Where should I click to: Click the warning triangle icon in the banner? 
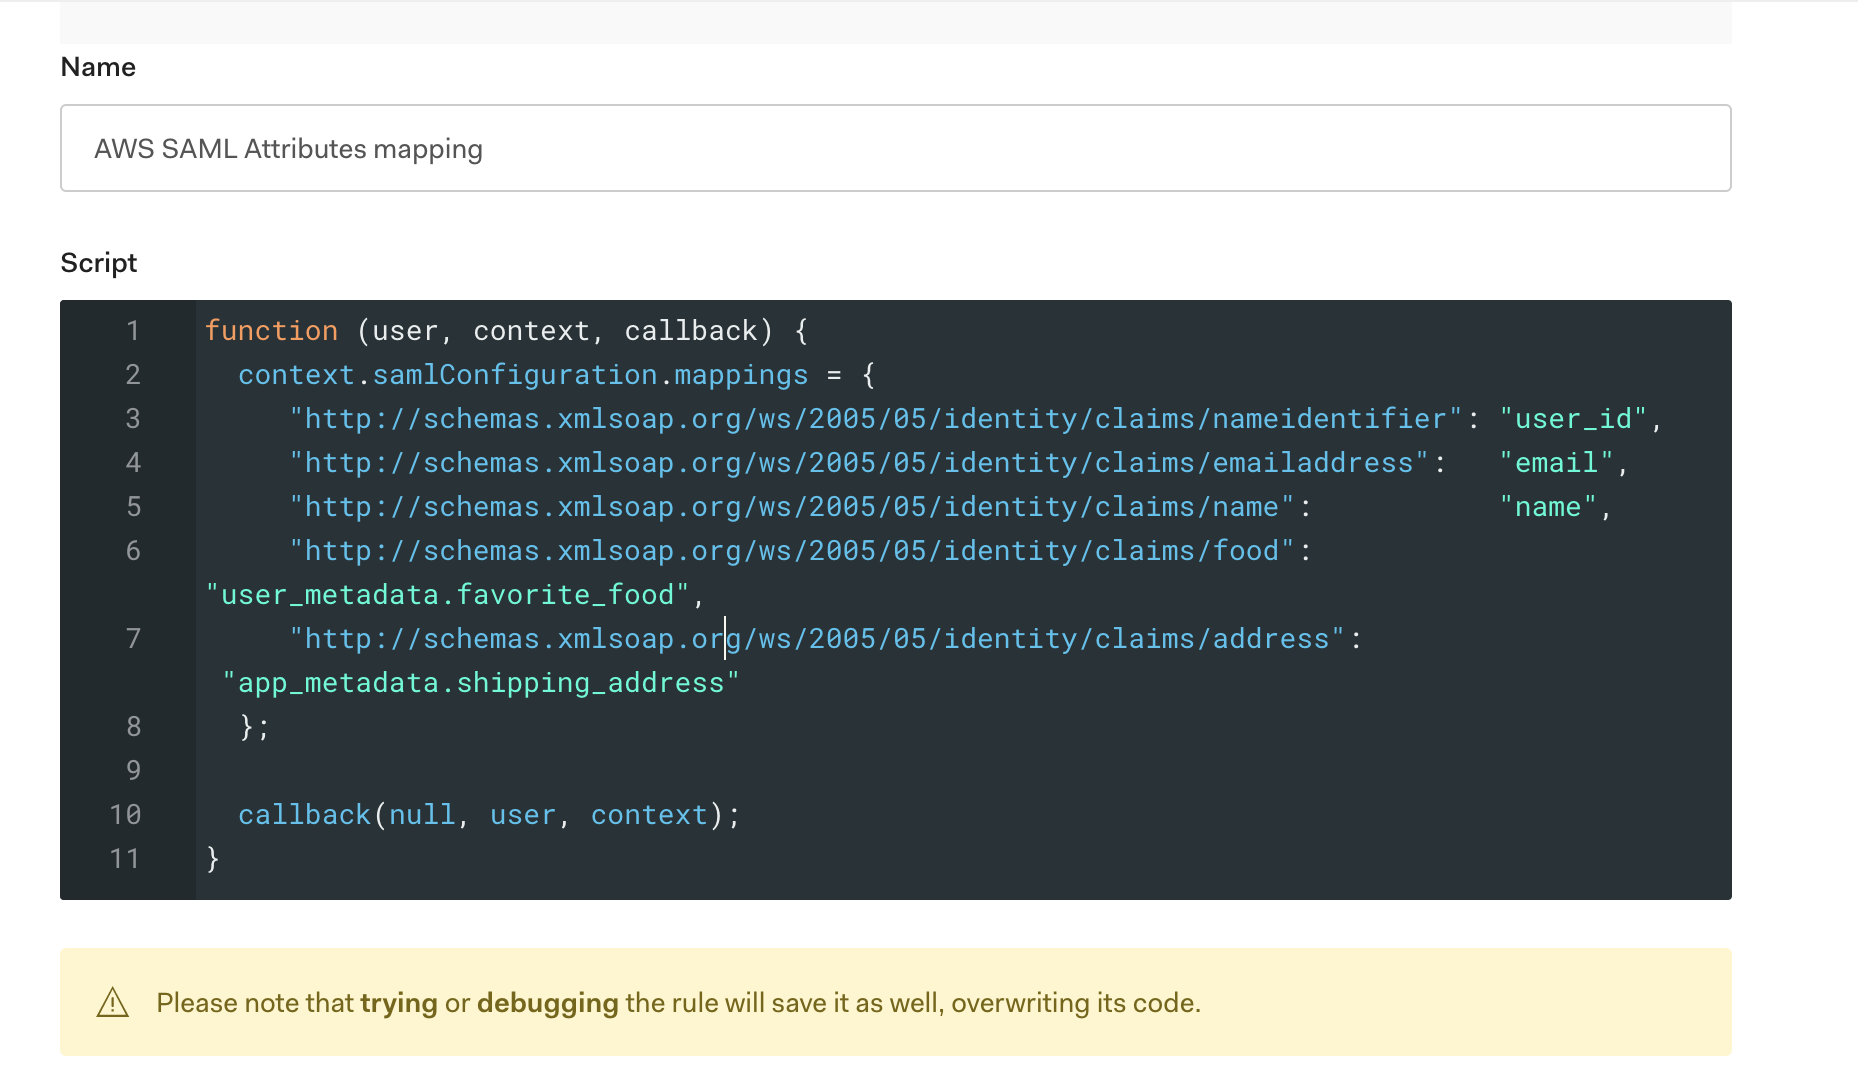click(x=113, y=1003)
